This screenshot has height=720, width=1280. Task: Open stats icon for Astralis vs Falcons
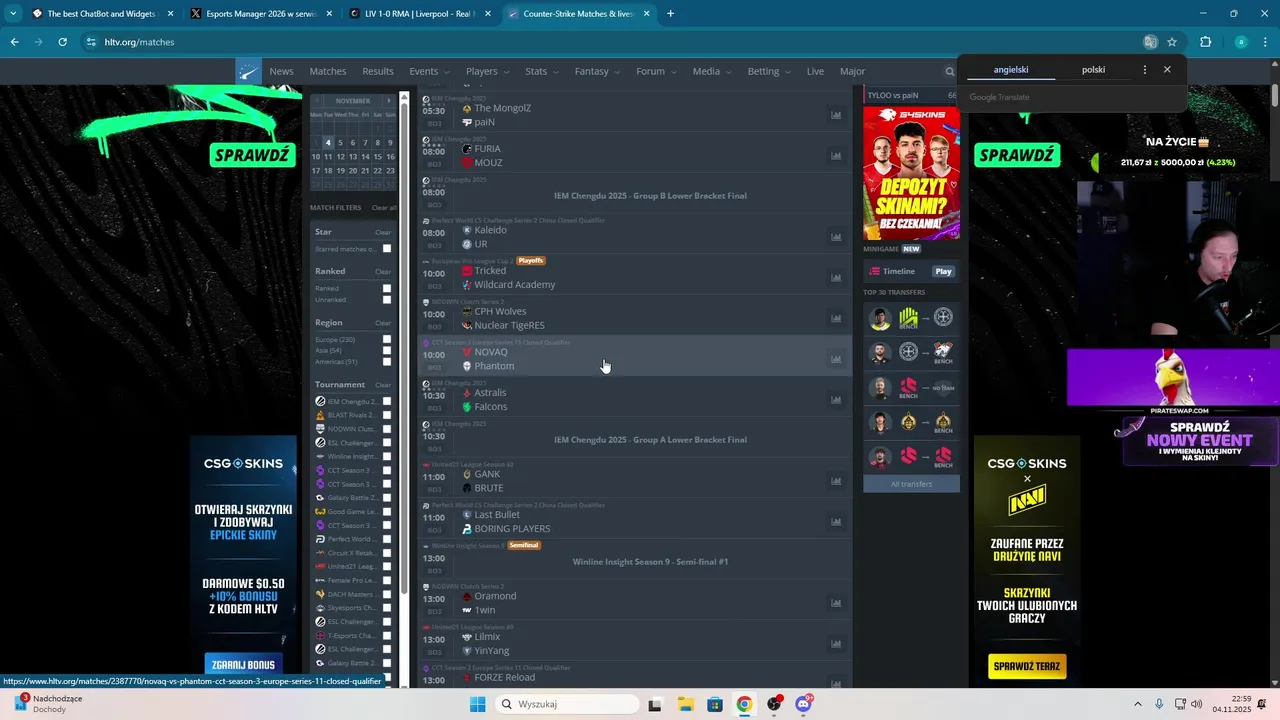[836, 400]
